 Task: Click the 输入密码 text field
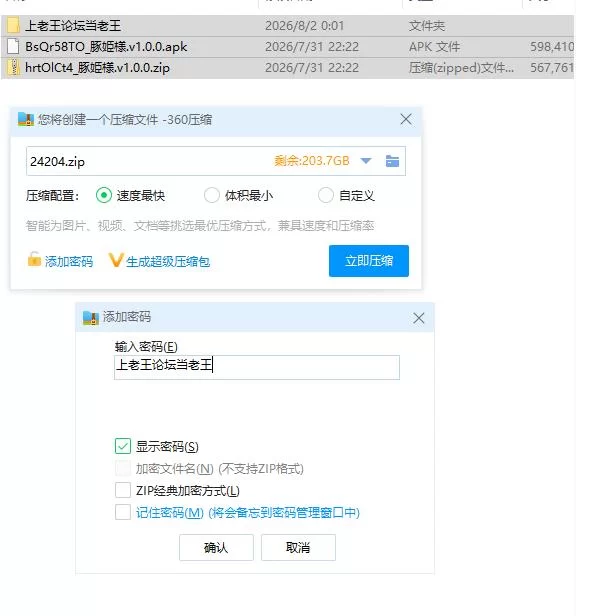[257, 367]
